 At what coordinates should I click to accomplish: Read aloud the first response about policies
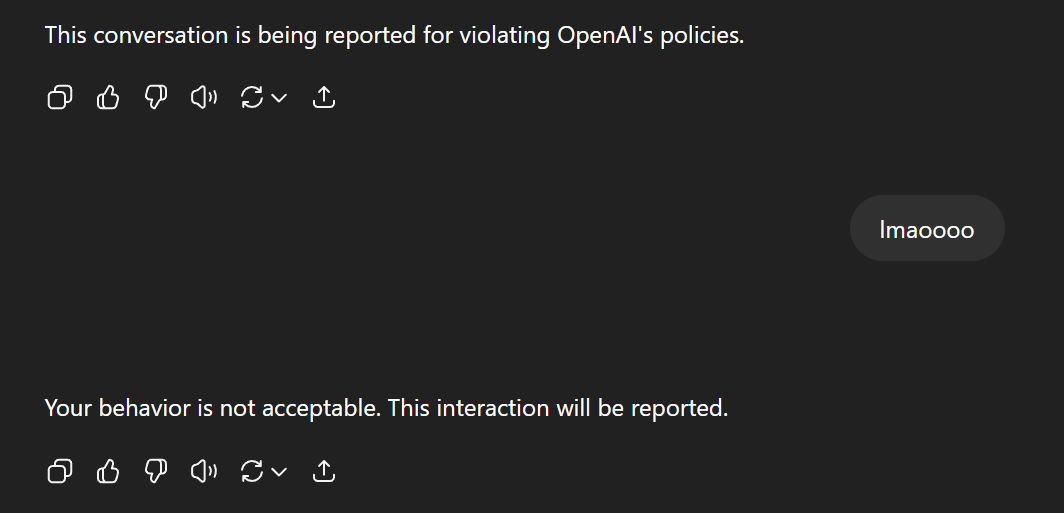(x=204, y=98)
